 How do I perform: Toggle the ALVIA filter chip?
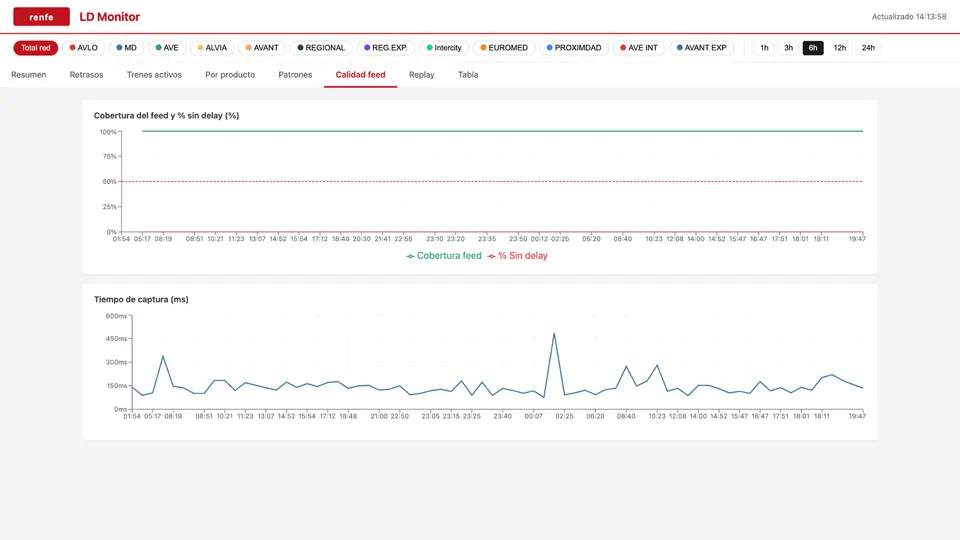click(212, 48)
